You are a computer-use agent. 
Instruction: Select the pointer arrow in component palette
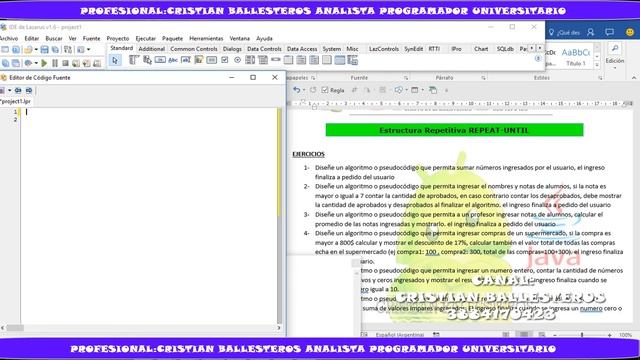coord(115,60)
